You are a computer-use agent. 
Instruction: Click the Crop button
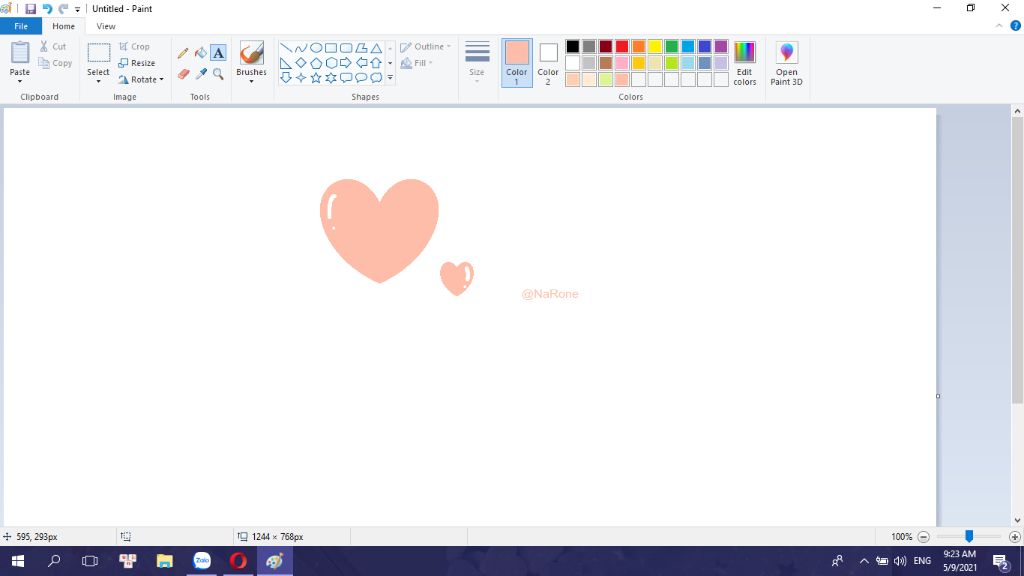click(135, 46)
